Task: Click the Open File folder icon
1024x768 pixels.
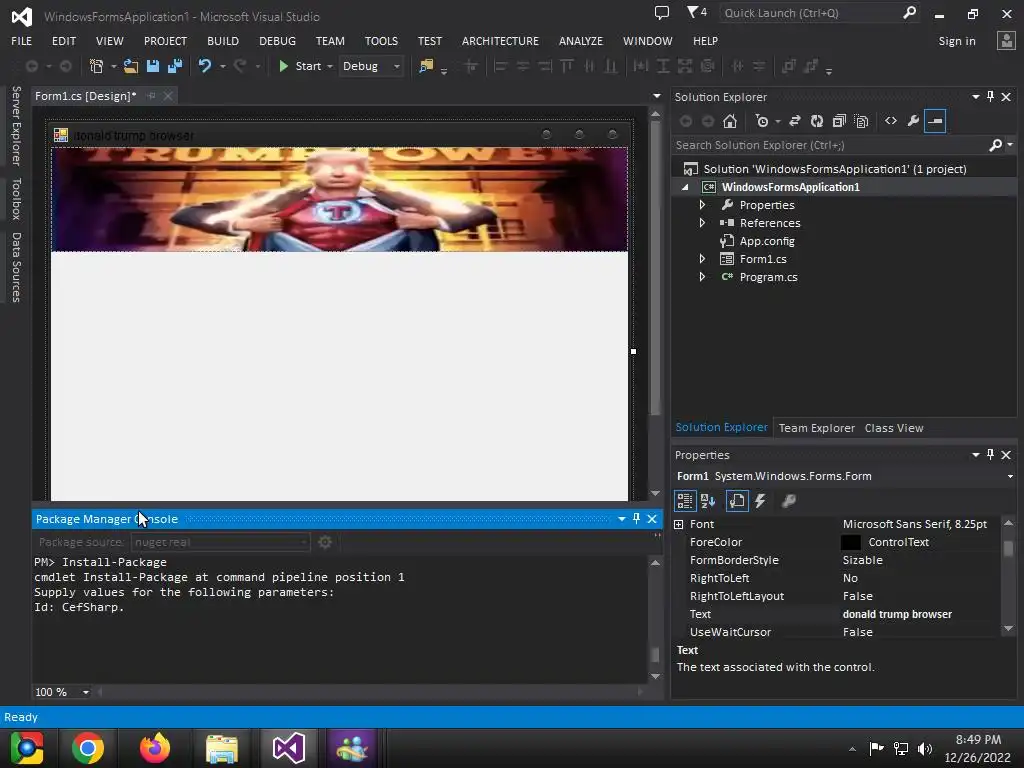Action: point(131,66)
